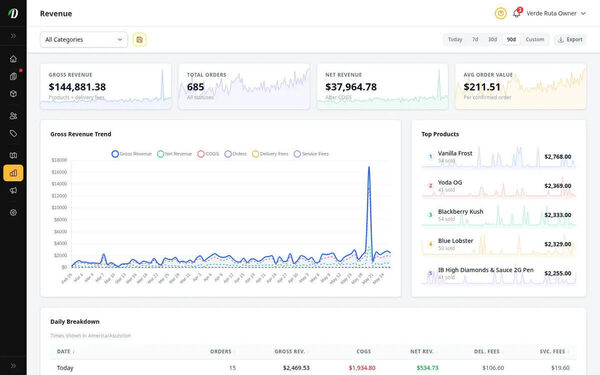The image size is (600, 375).
Task: Select the Today date range
Action: [455, 39]
